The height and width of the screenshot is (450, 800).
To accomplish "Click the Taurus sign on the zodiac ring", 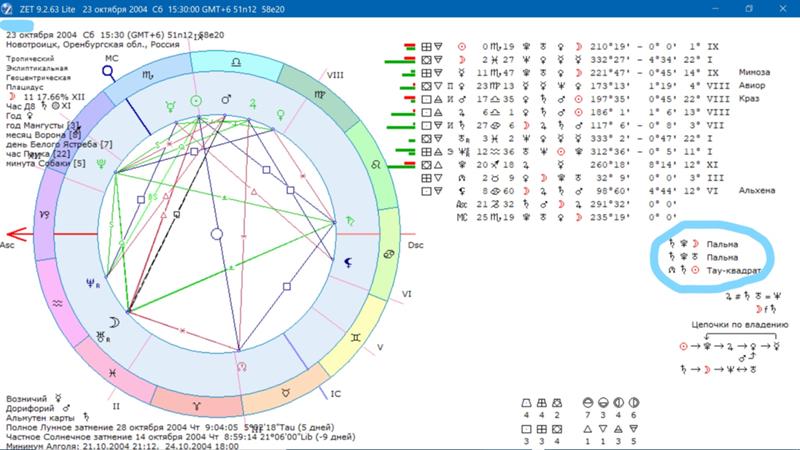I will (286, 393).
